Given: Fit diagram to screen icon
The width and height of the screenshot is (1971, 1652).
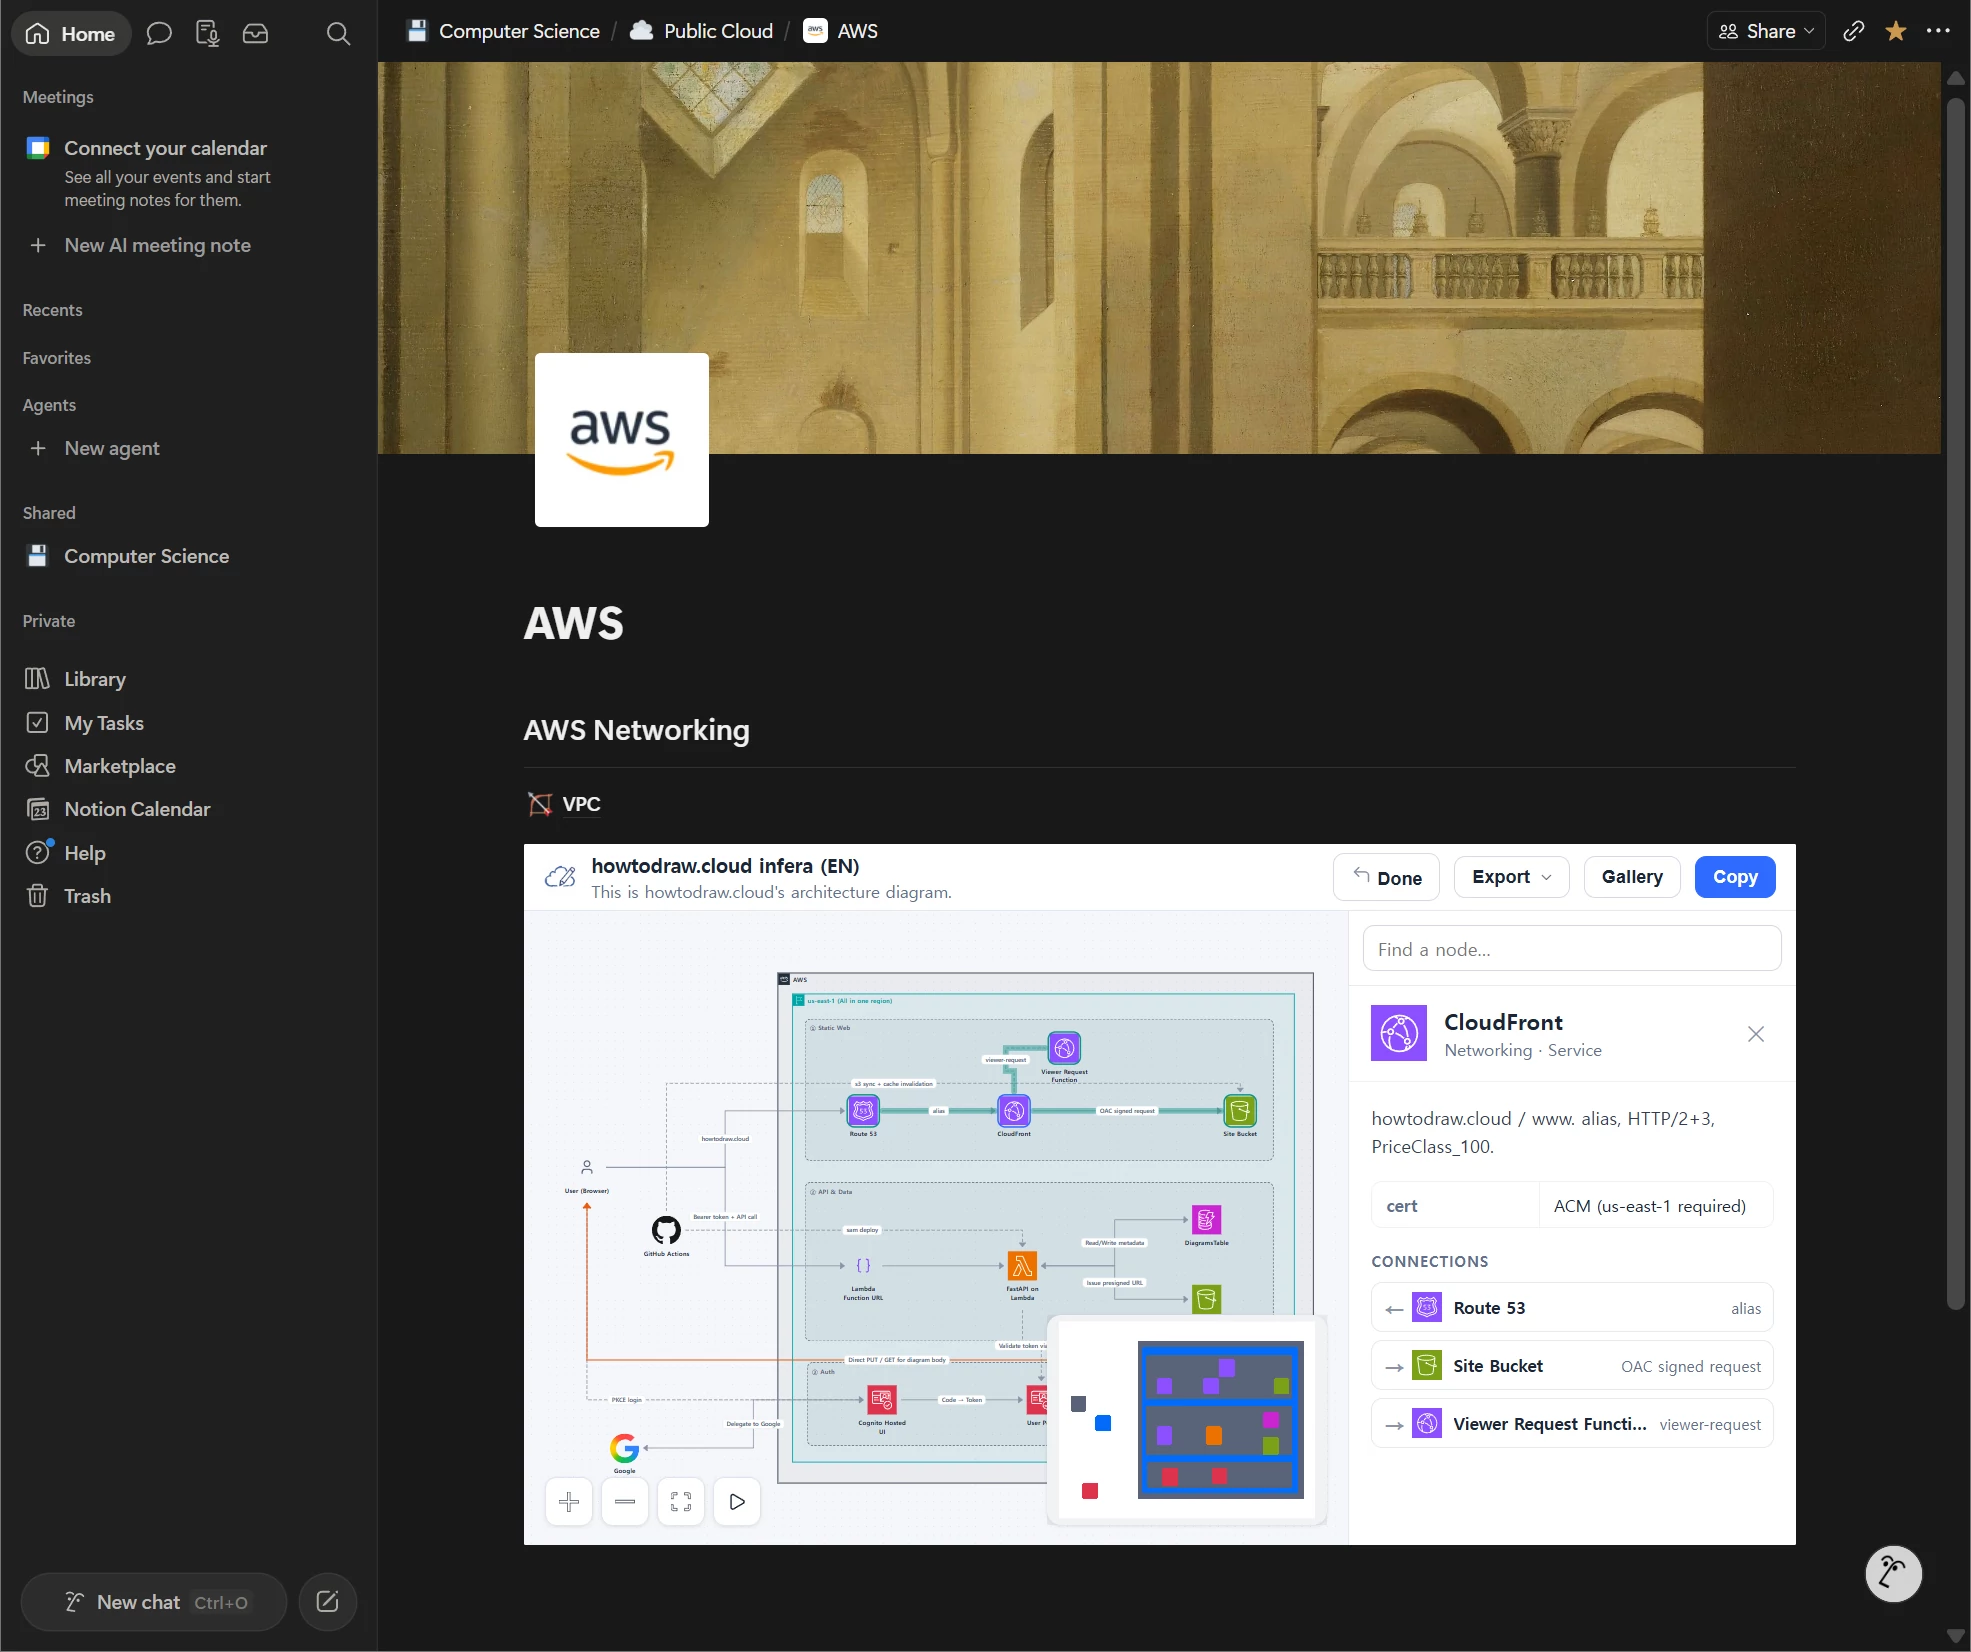Looking at the screenshot, I should [x=681, y=1502].
